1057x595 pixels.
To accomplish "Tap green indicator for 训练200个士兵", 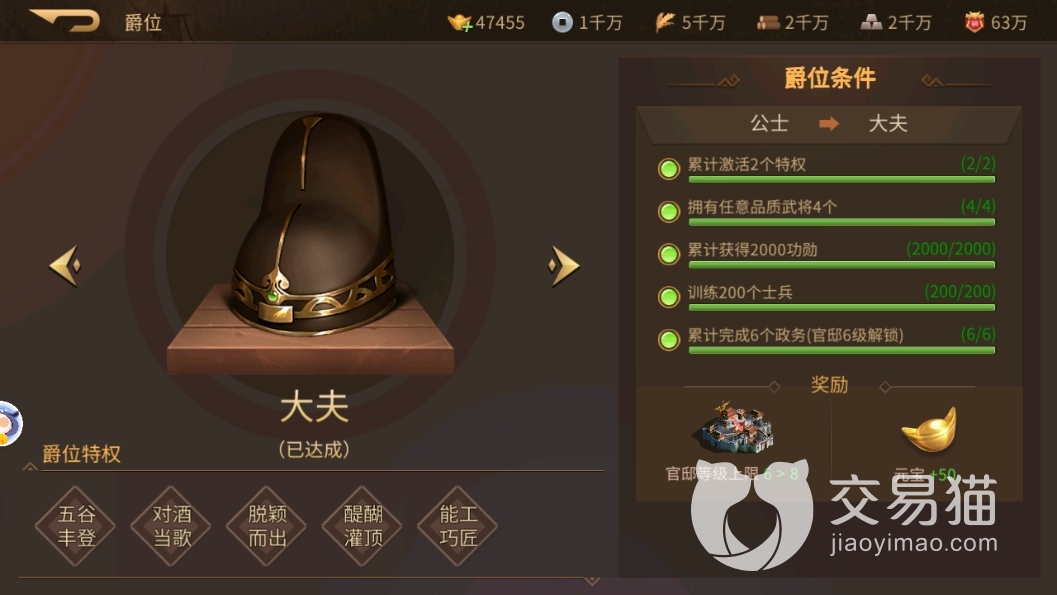I will click(x=669, y=296).
